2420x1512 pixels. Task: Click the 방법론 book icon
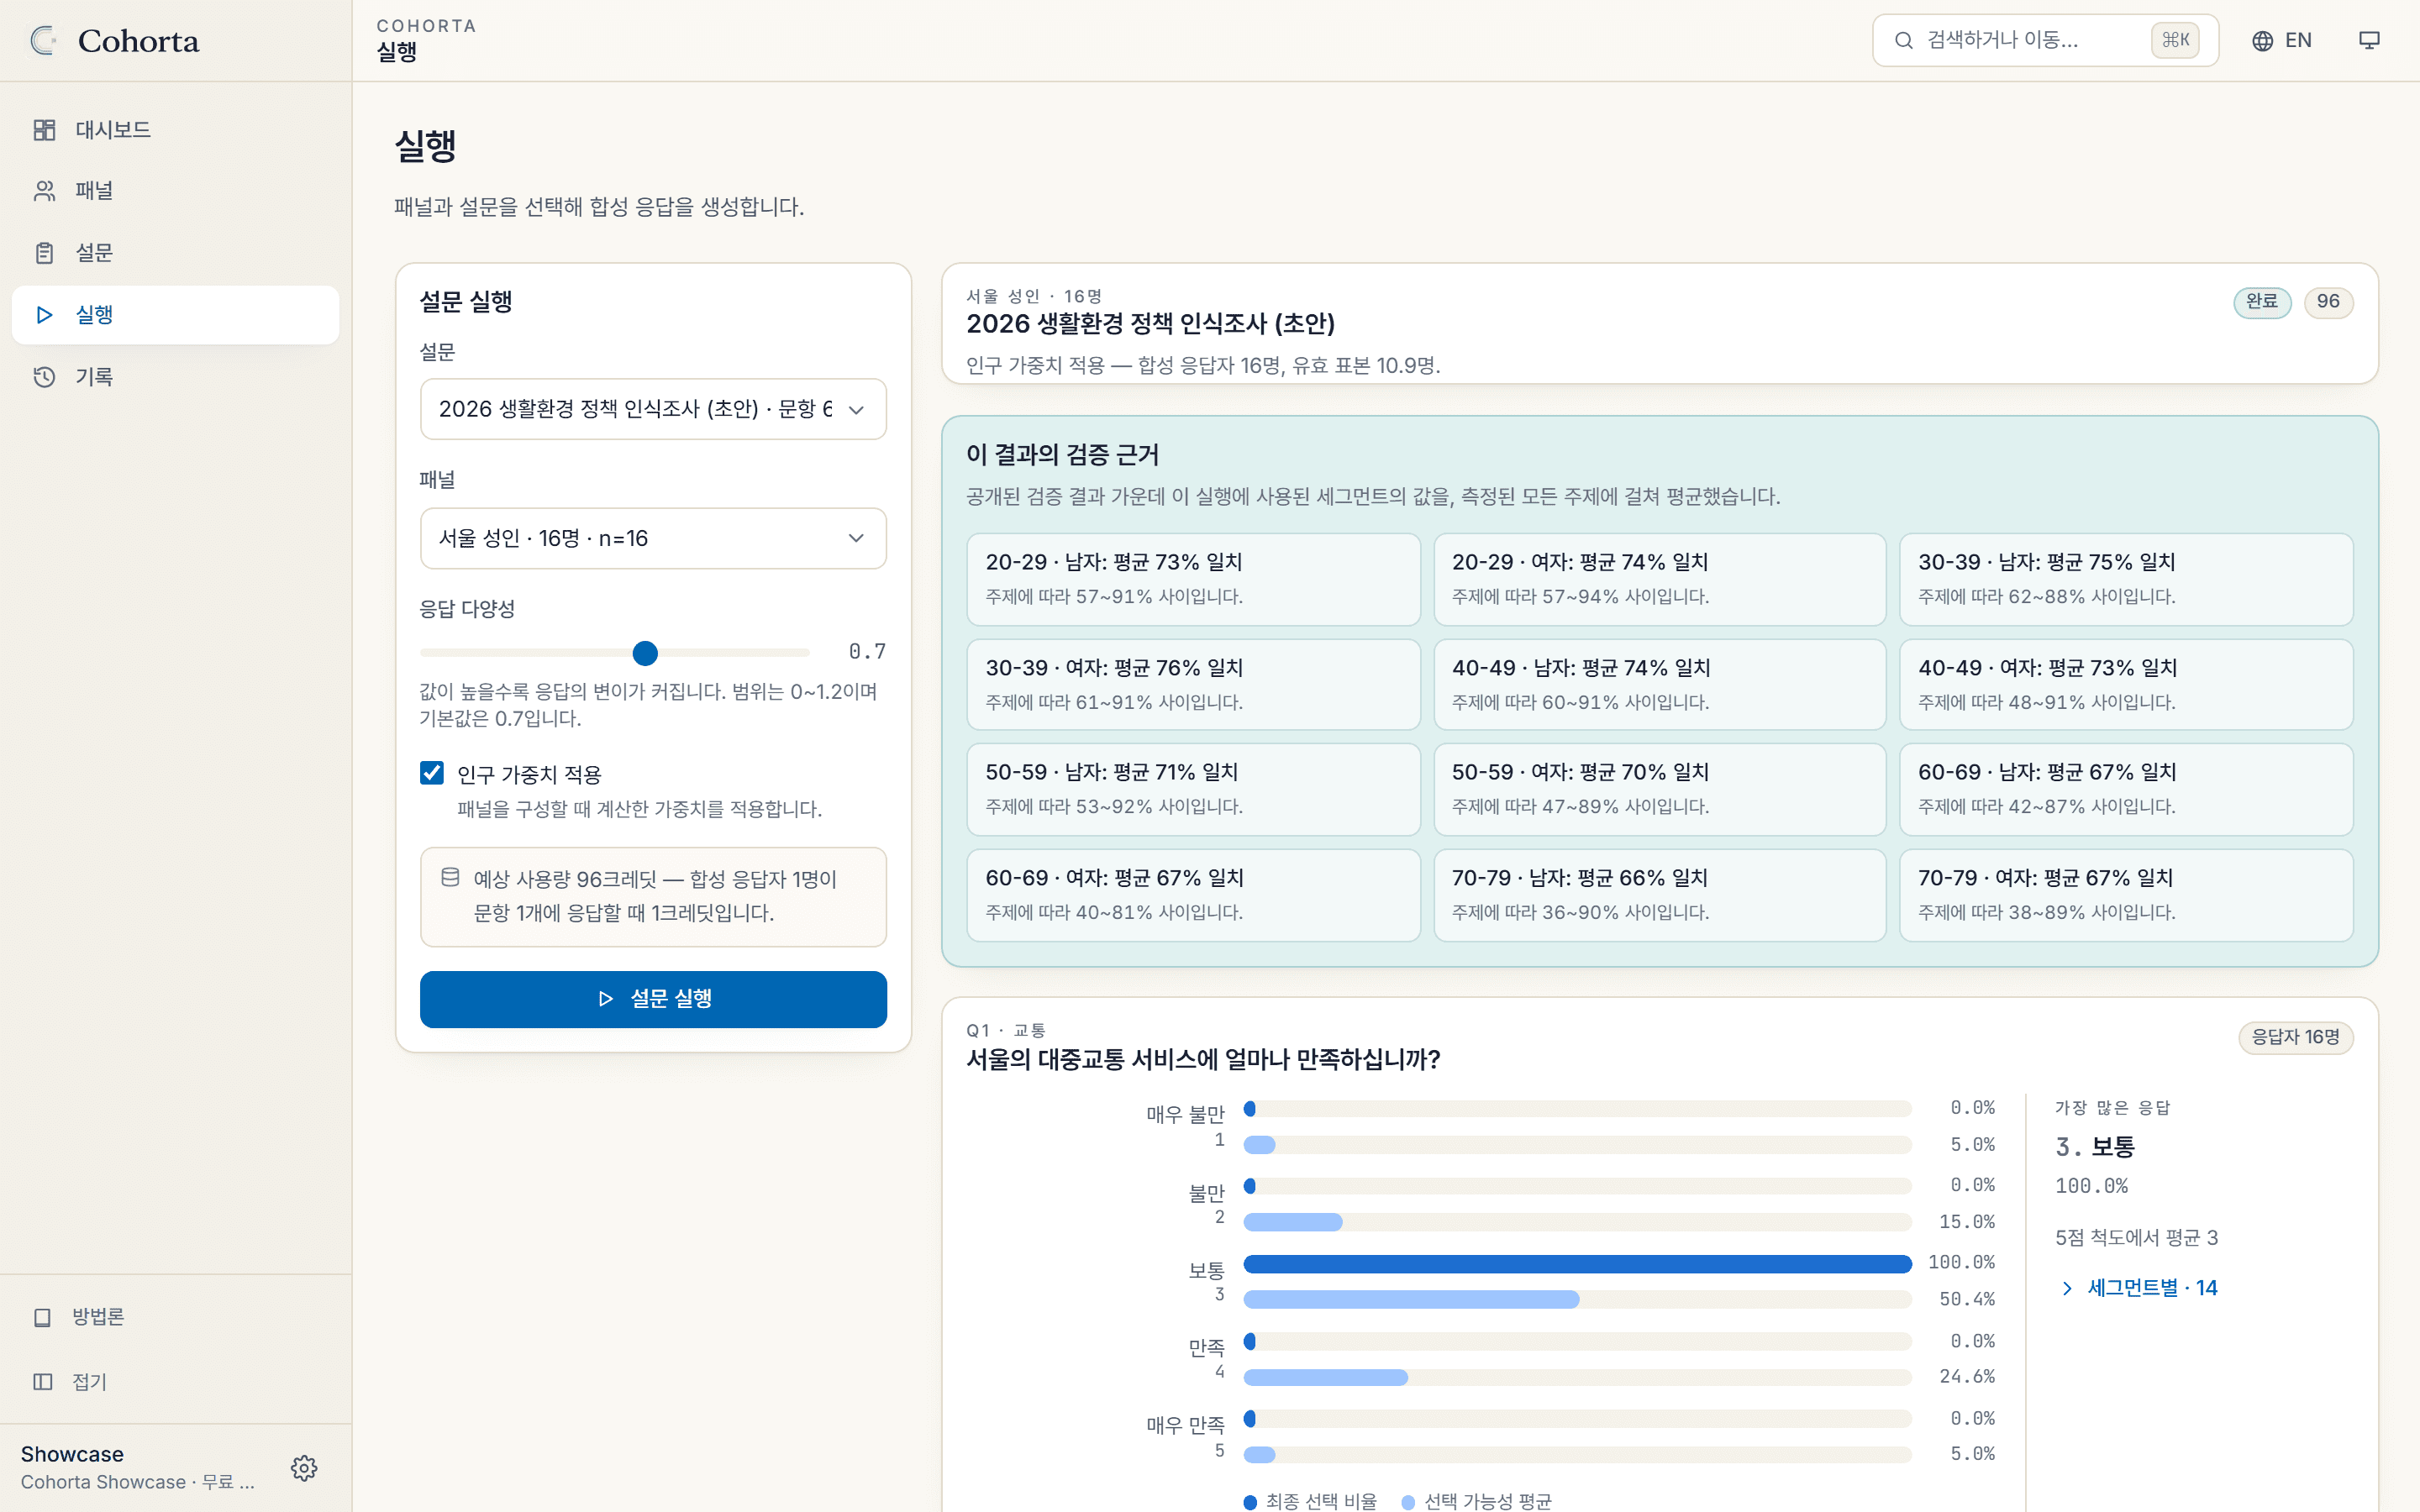pyautogui.click(x=42, y=1317)
